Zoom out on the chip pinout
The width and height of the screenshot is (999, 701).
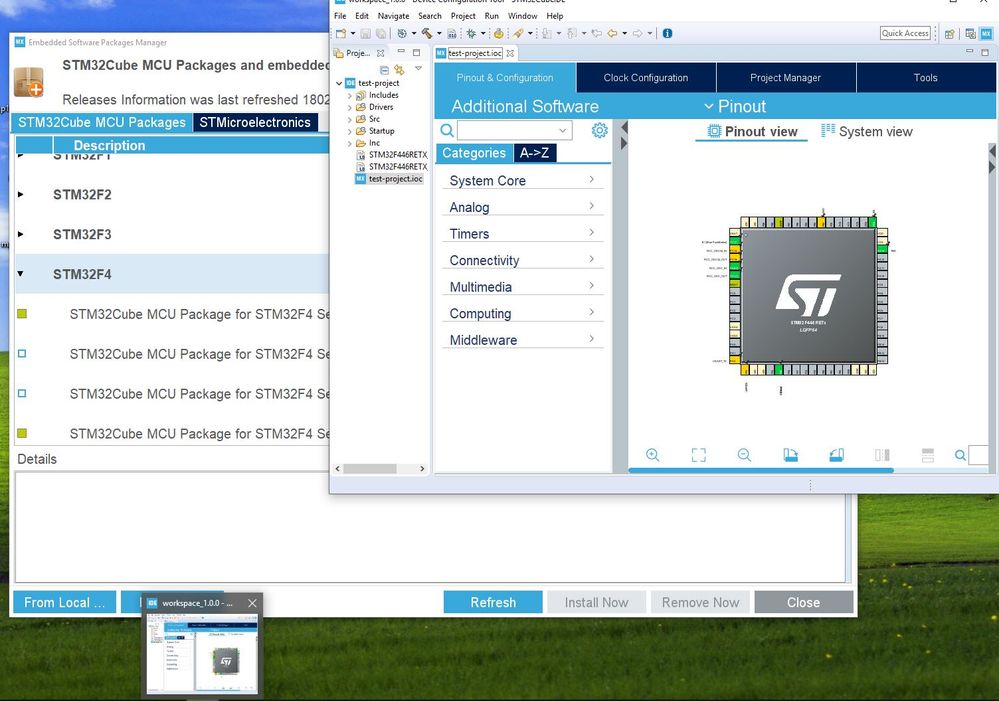744,454
